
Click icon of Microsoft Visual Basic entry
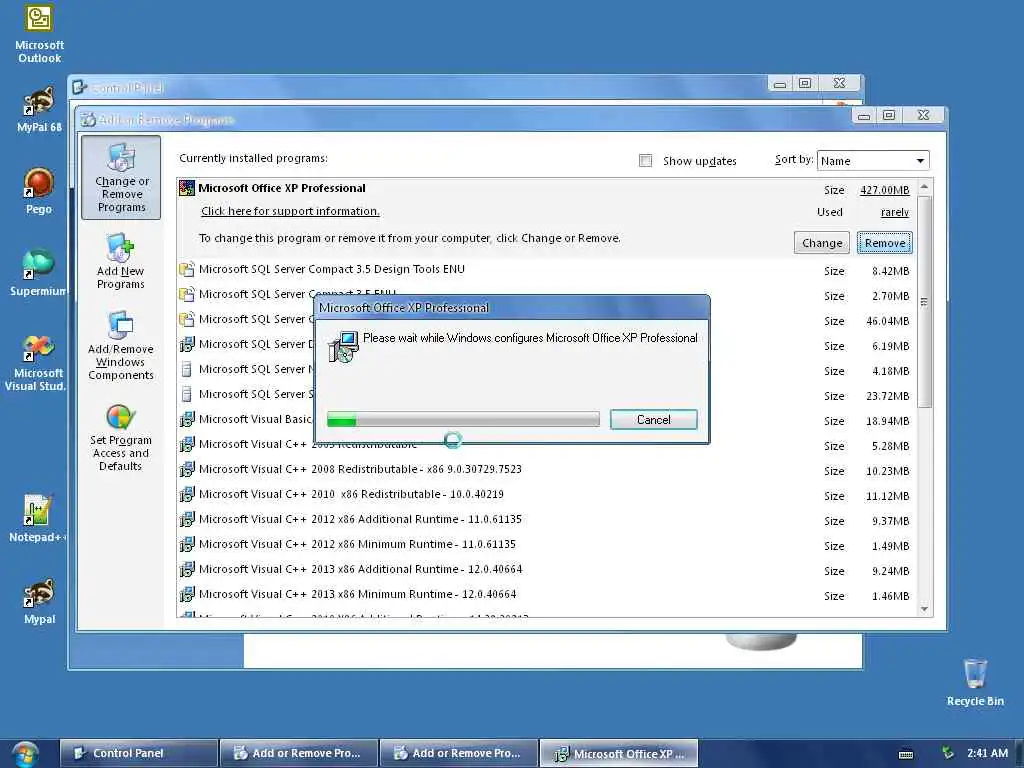point(187,419)
